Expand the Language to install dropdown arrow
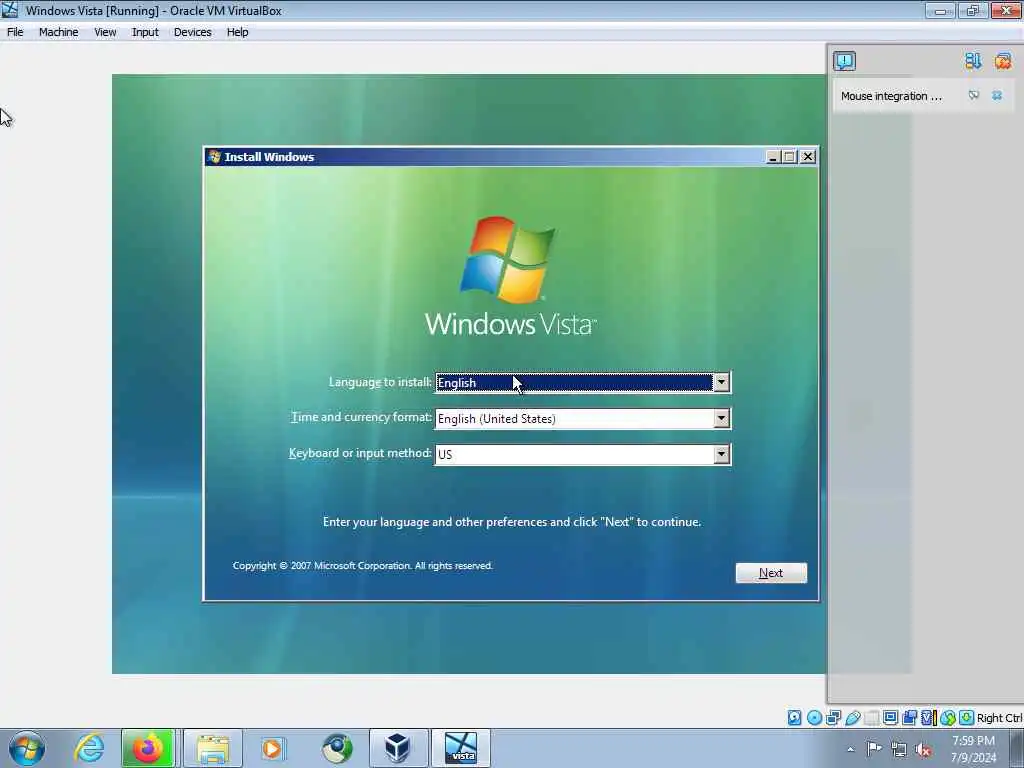Viewport: 1024px width, 768px height. coord(721,383)
